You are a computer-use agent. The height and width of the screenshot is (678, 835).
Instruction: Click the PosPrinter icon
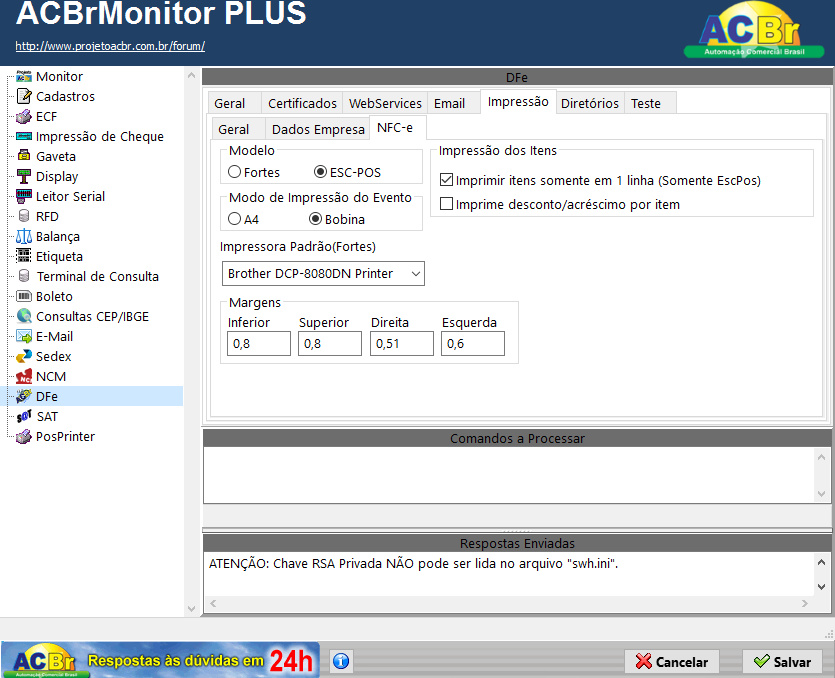pos(24,436)
